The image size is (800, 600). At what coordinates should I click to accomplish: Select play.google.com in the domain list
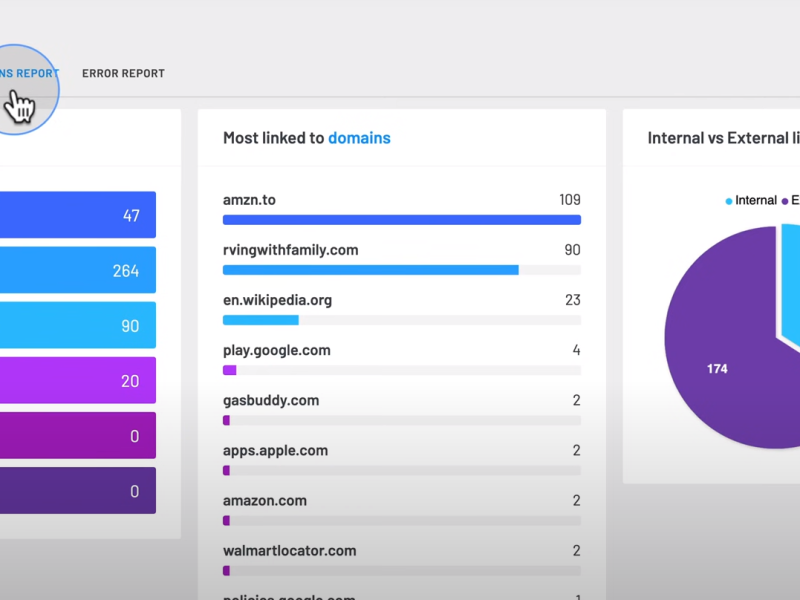(x=276, y=350)
